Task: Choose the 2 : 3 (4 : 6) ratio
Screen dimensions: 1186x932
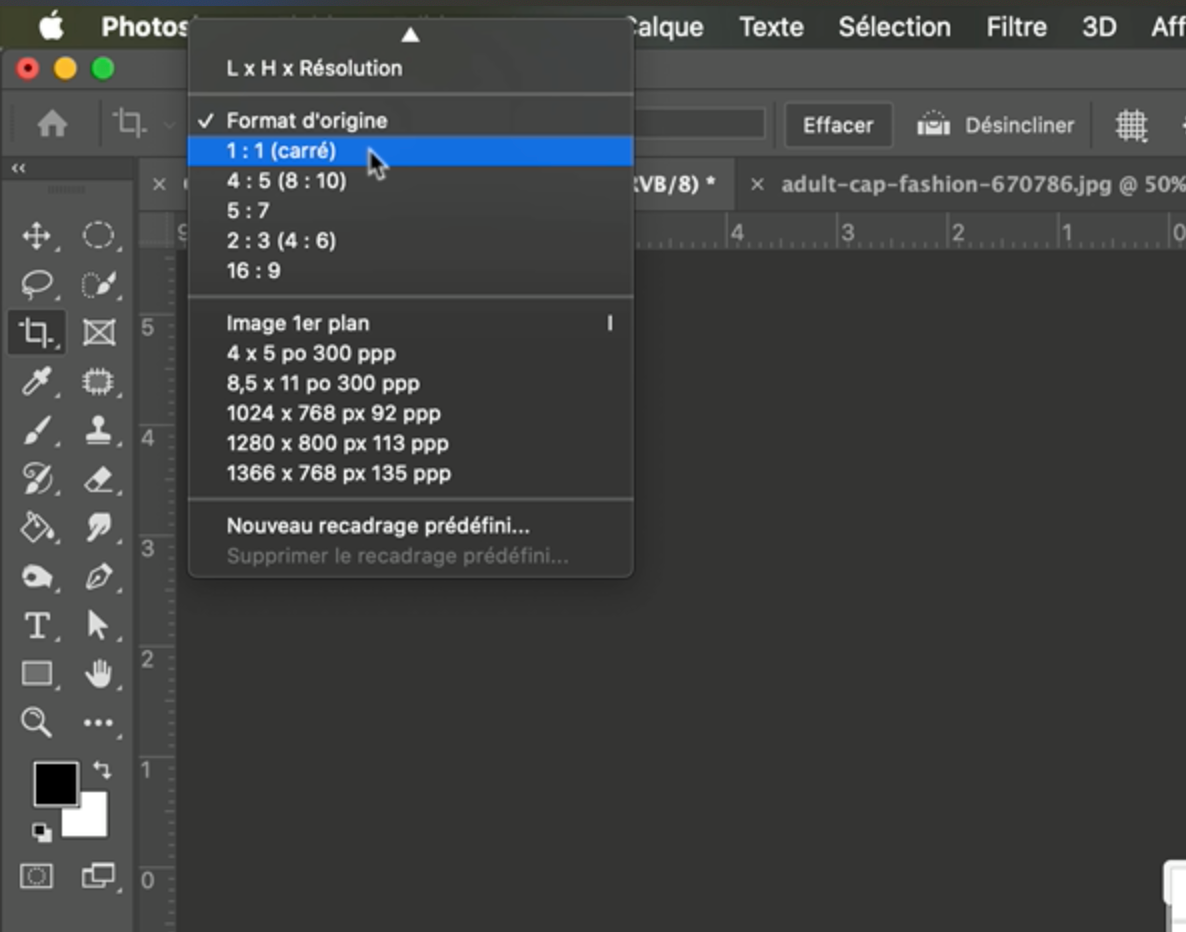Action: coord(410,241)
